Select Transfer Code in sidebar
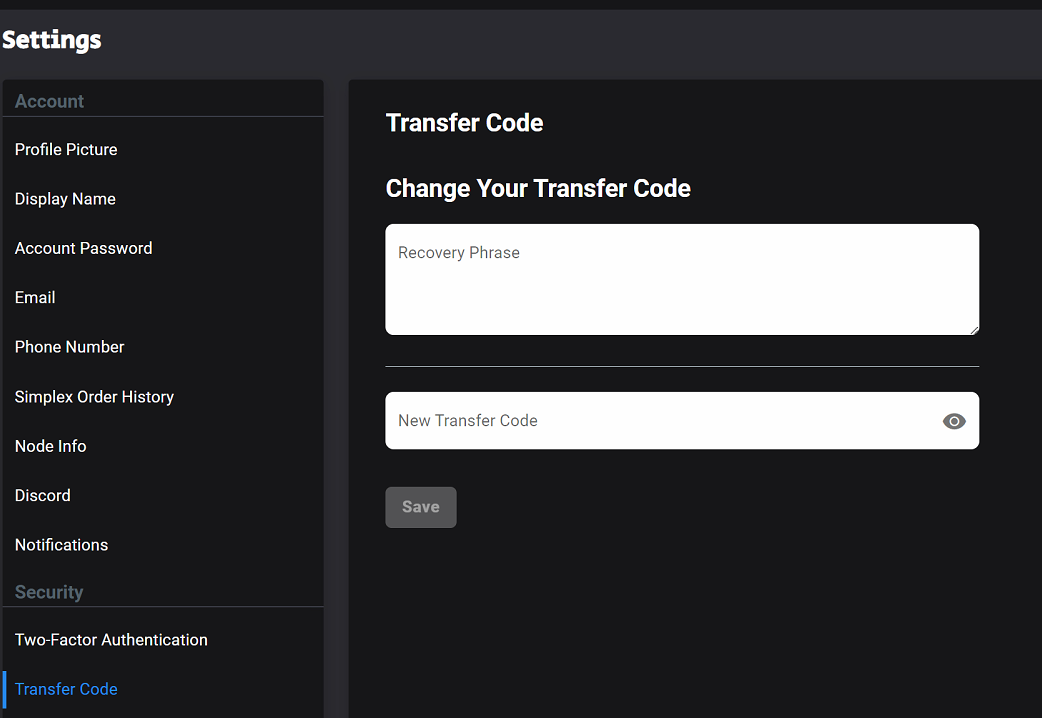The image size is (1042, 718). [x=66, y=689]
